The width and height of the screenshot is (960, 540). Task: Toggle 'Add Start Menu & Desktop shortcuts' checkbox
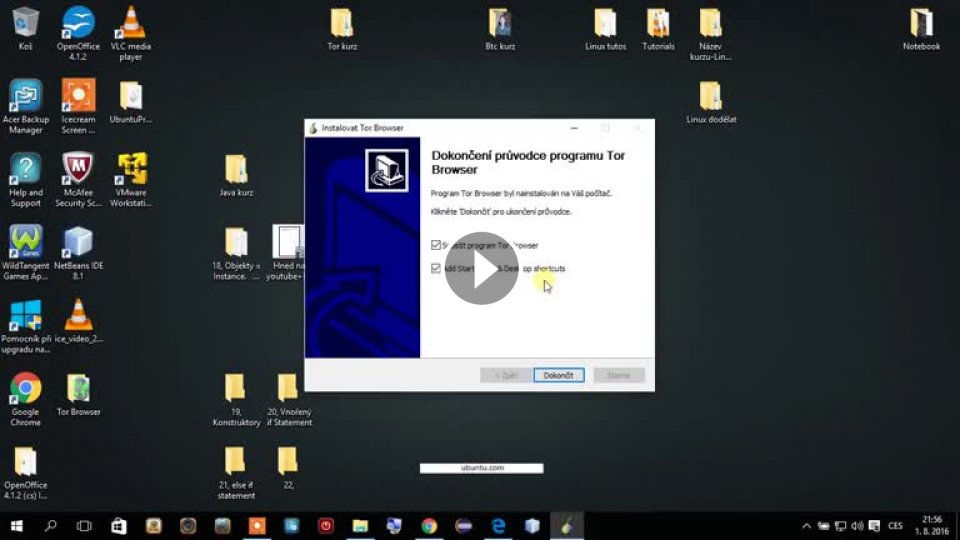pos(436,268)
